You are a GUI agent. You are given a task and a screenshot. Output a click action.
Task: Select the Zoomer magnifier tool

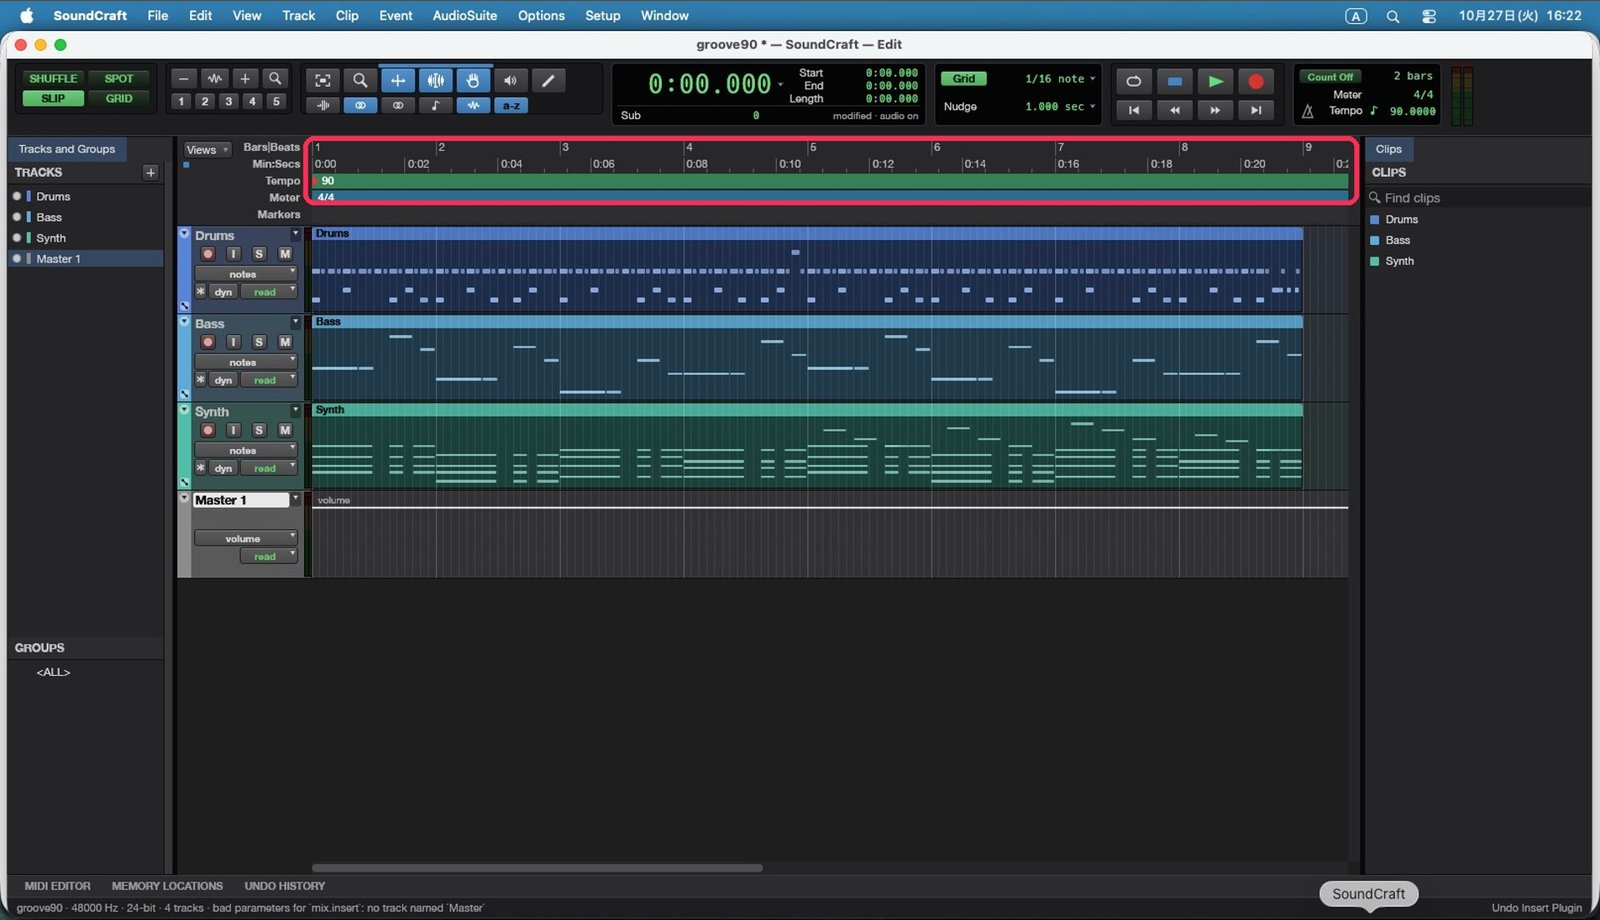coord(360,81)
